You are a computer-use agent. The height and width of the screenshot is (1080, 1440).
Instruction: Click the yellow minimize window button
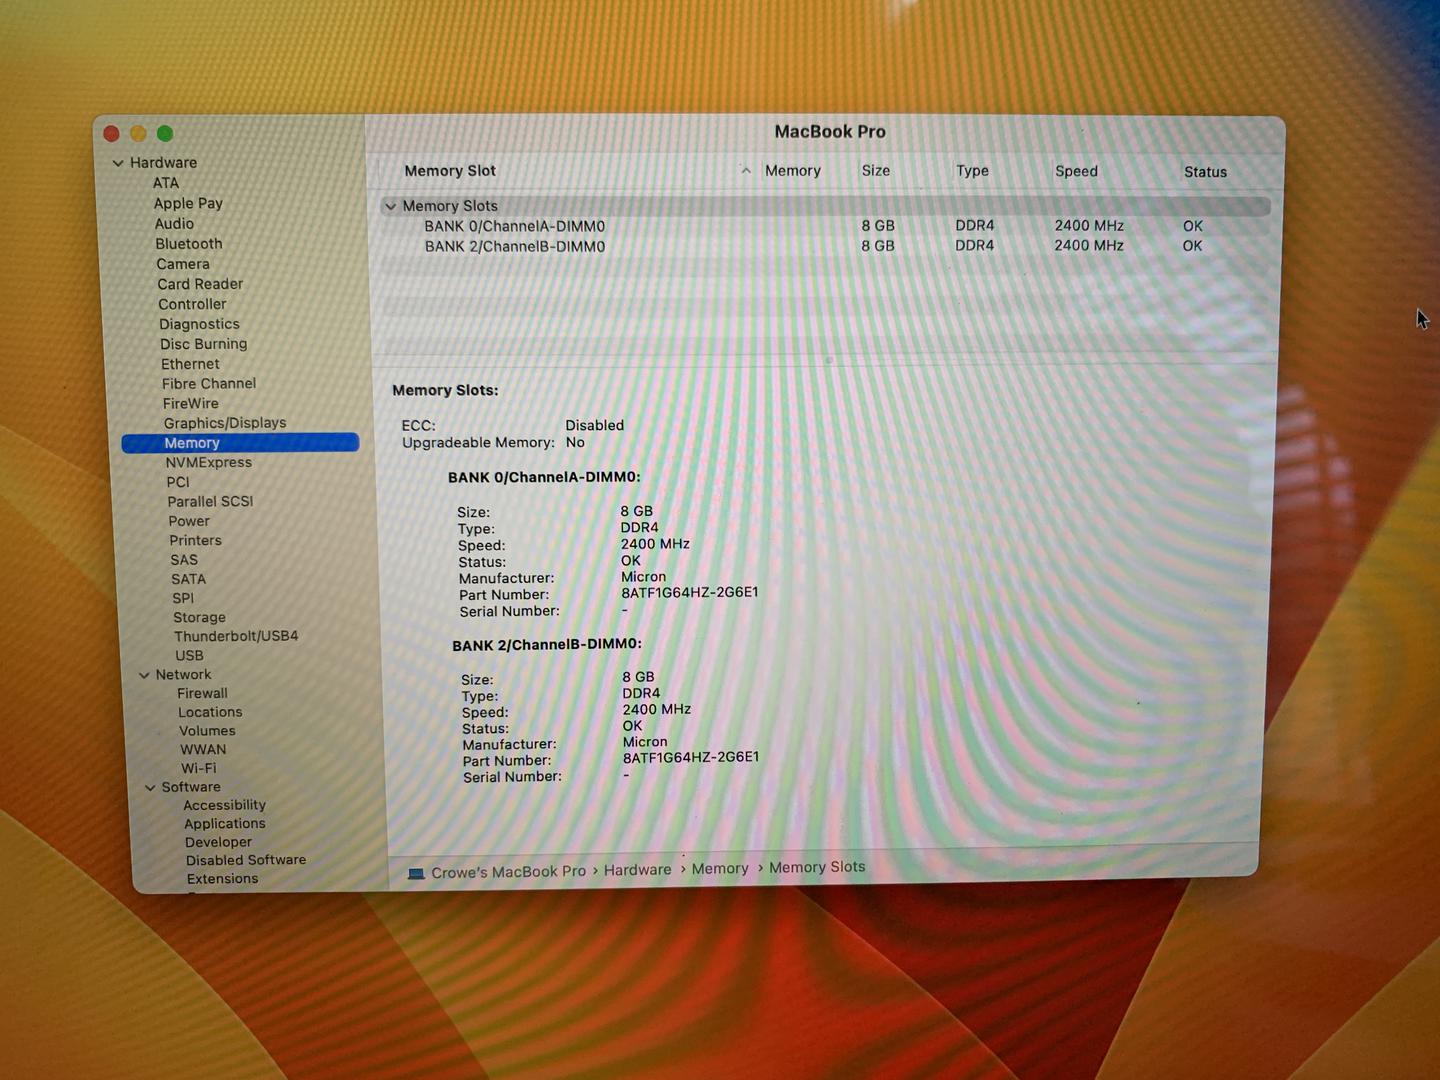point(138,133)
